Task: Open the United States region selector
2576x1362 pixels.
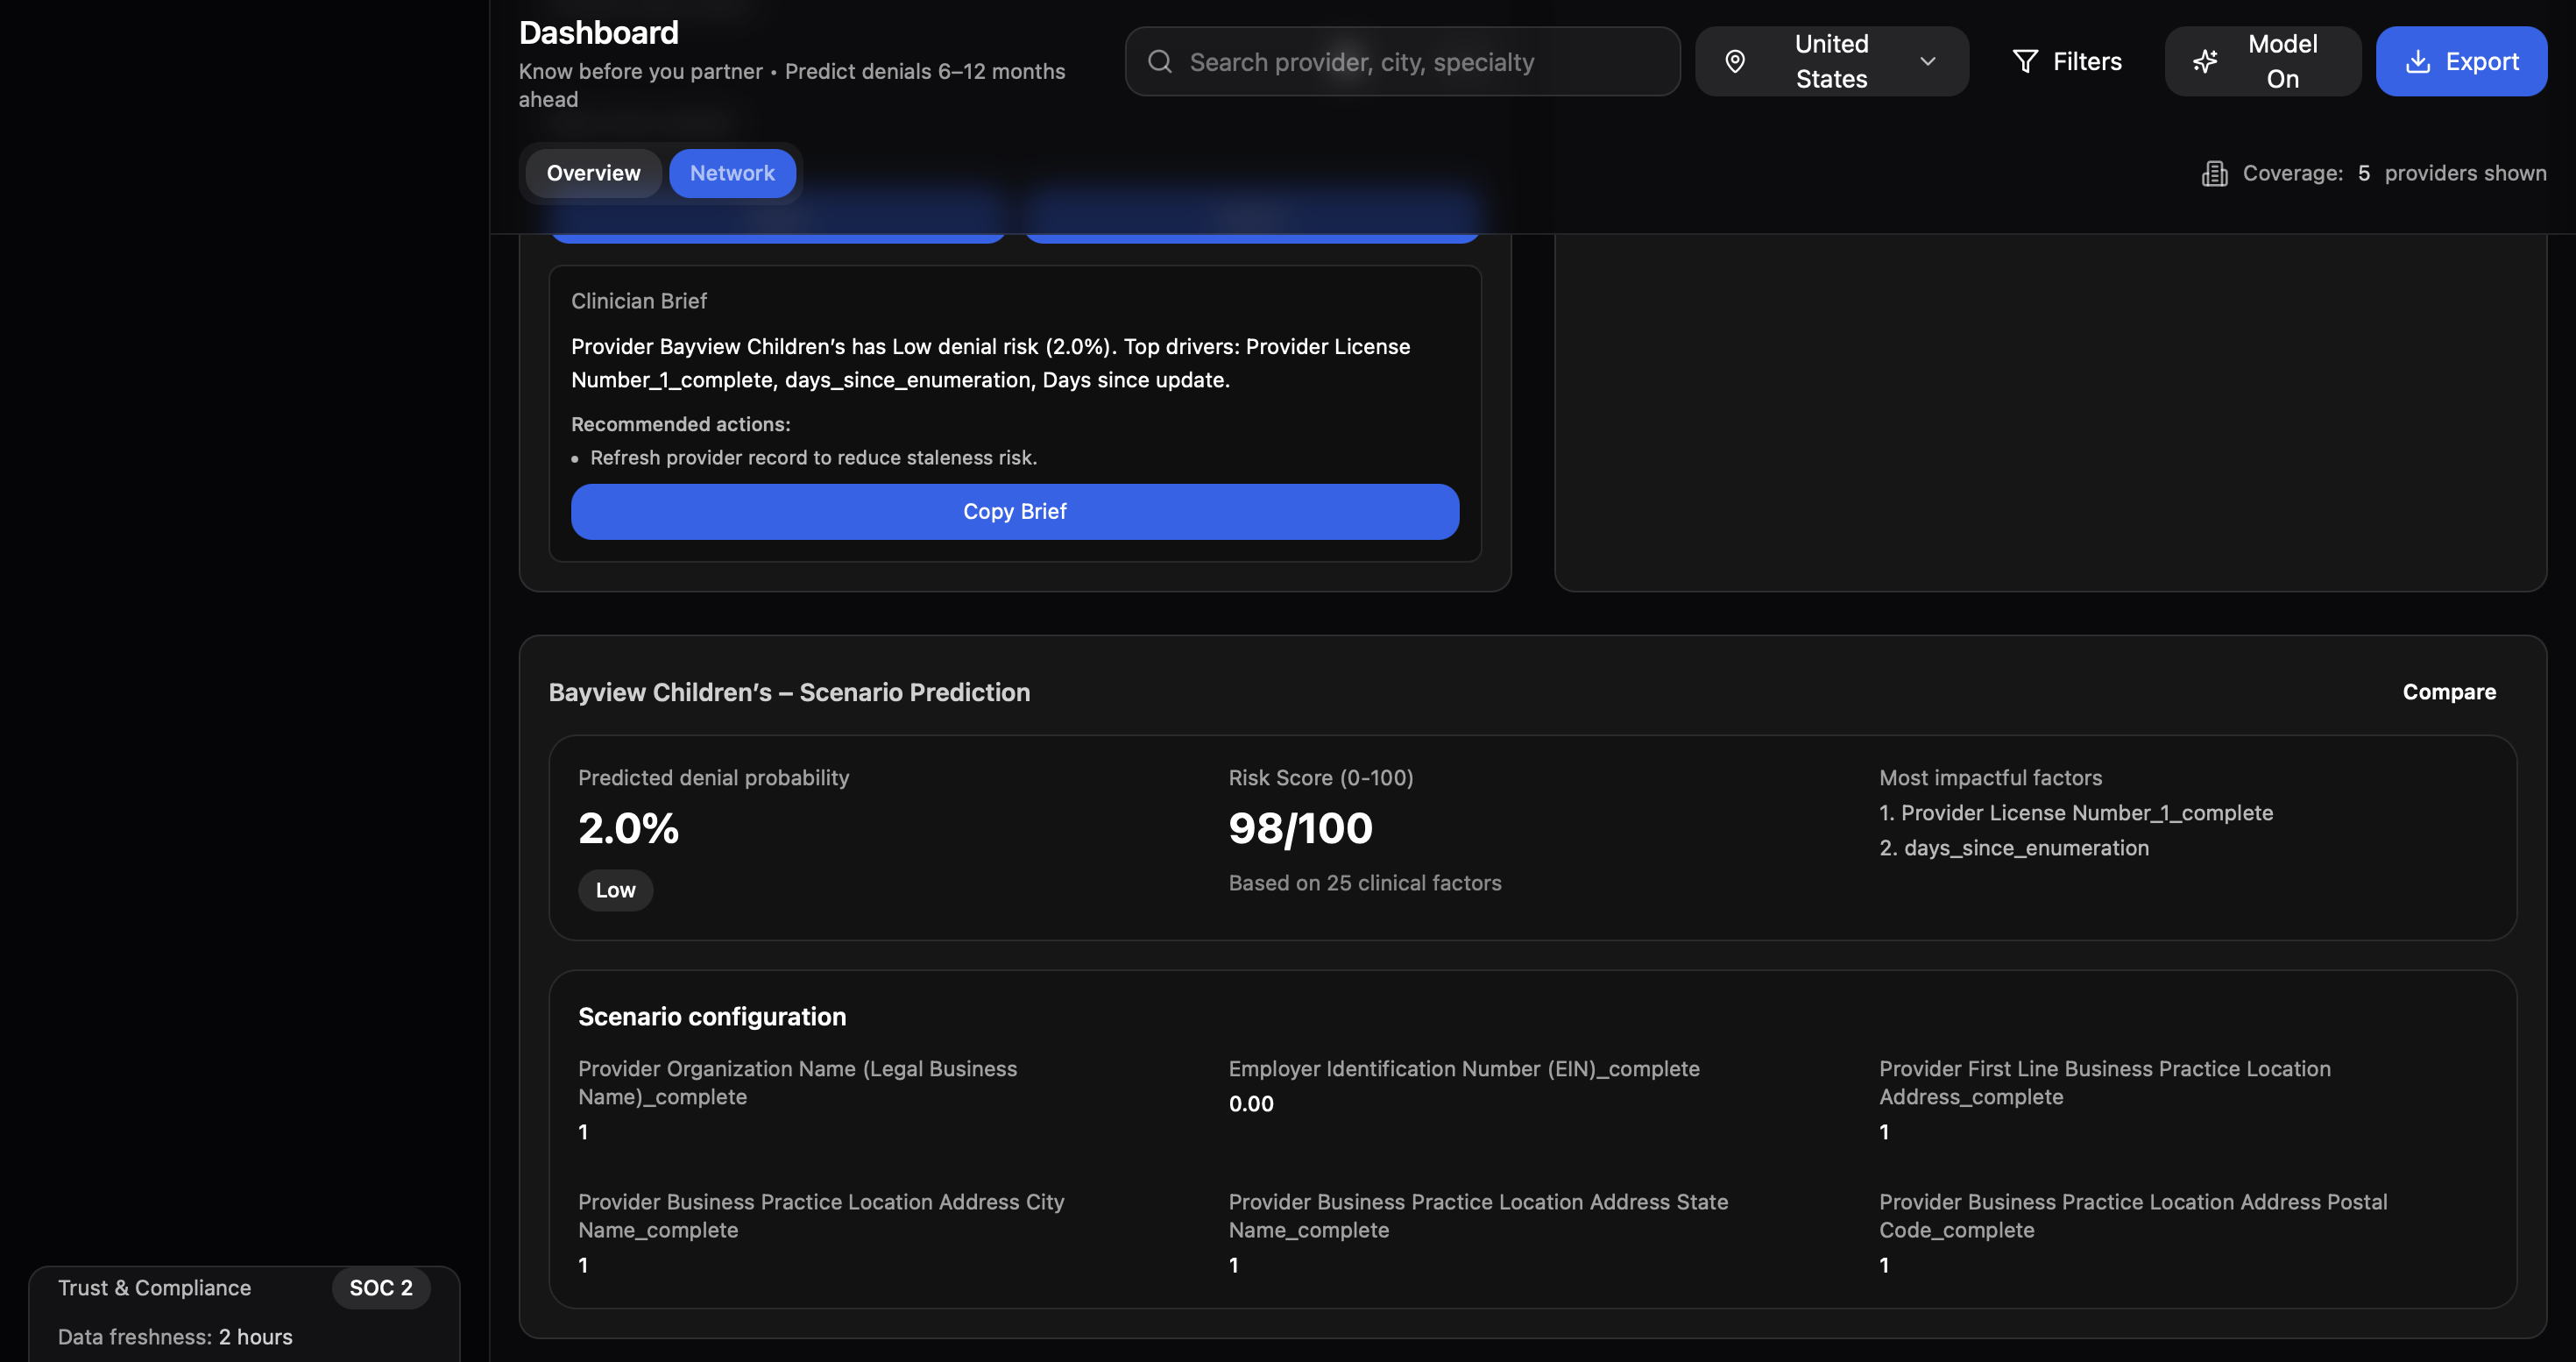Action: pyautogui.click(x=1830, y=62)
